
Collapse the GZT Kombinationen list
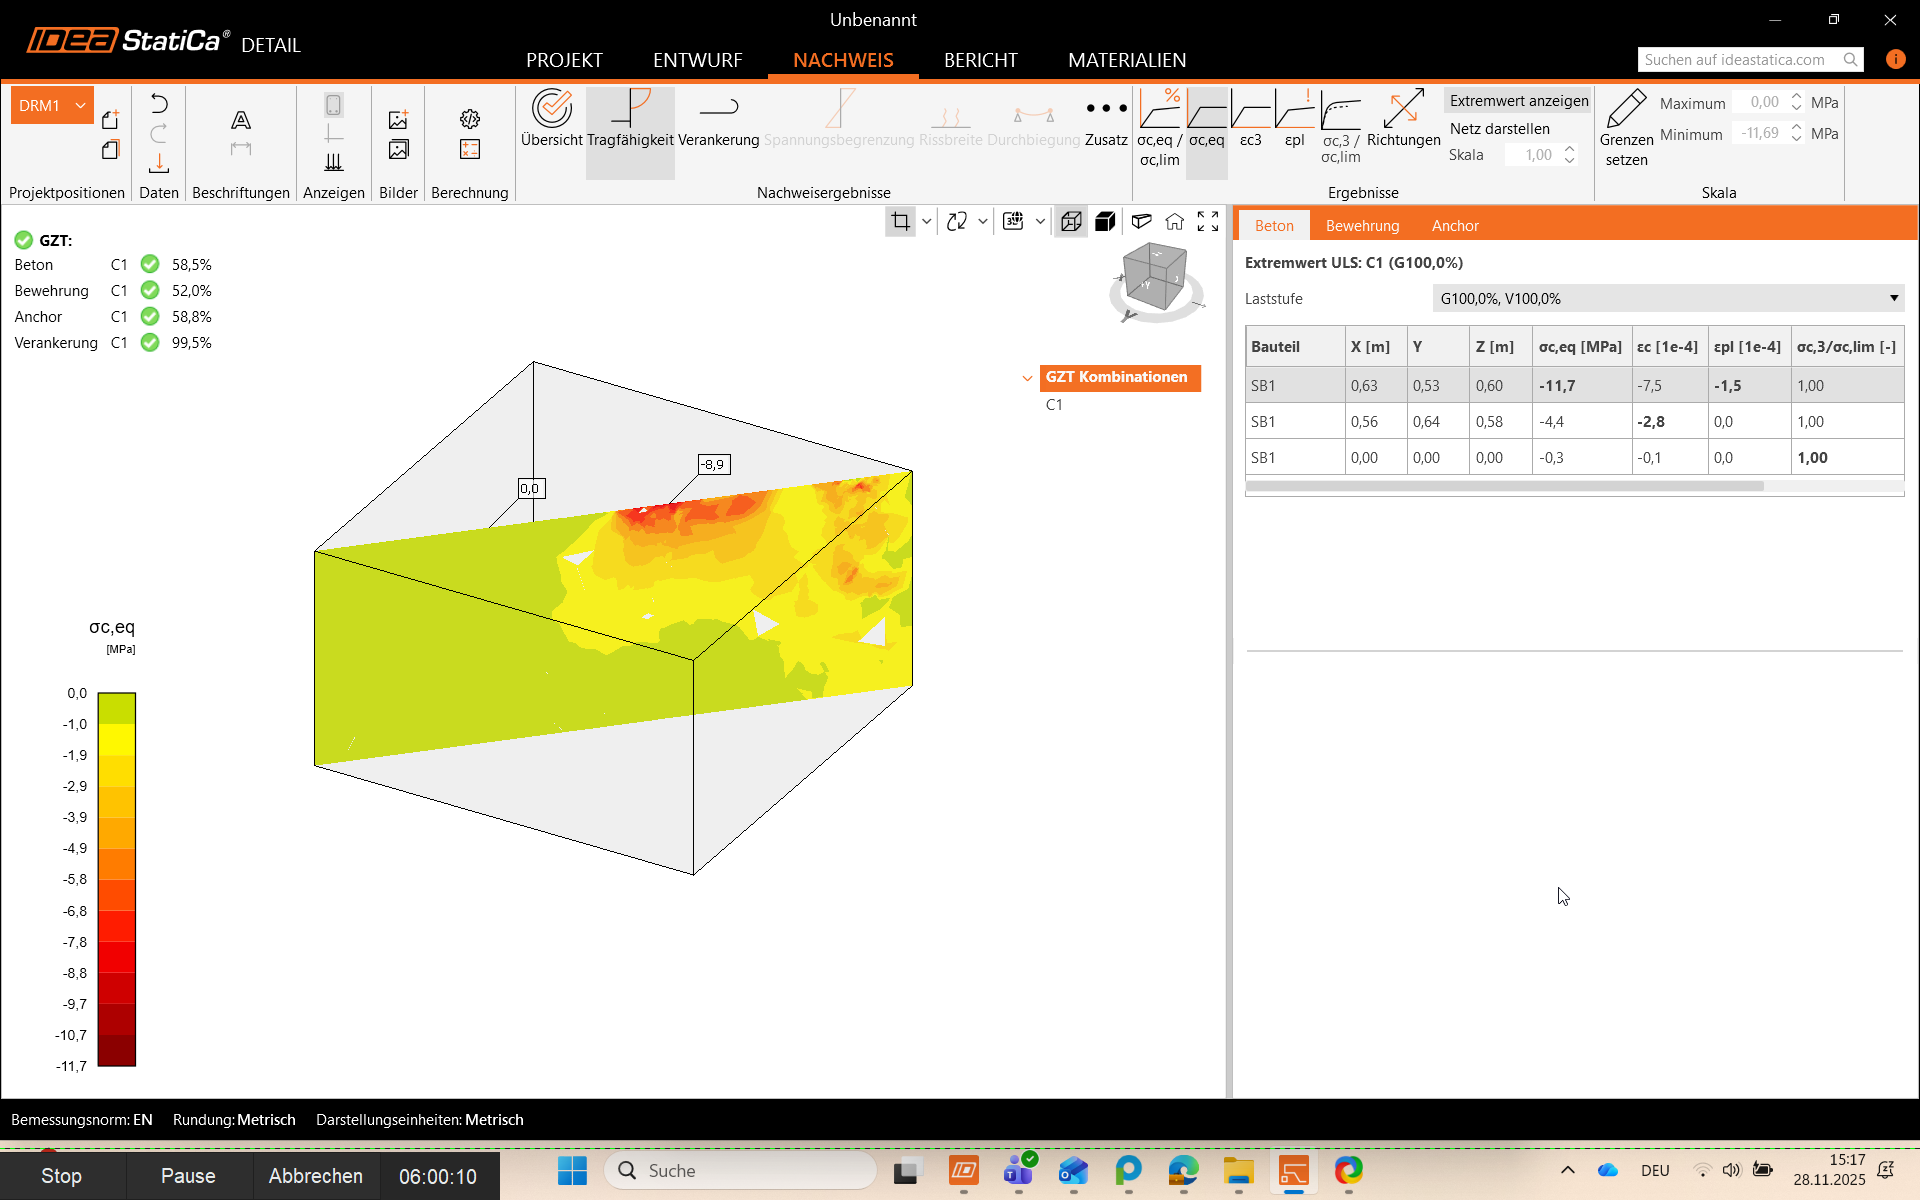[x=1027, y=378]
